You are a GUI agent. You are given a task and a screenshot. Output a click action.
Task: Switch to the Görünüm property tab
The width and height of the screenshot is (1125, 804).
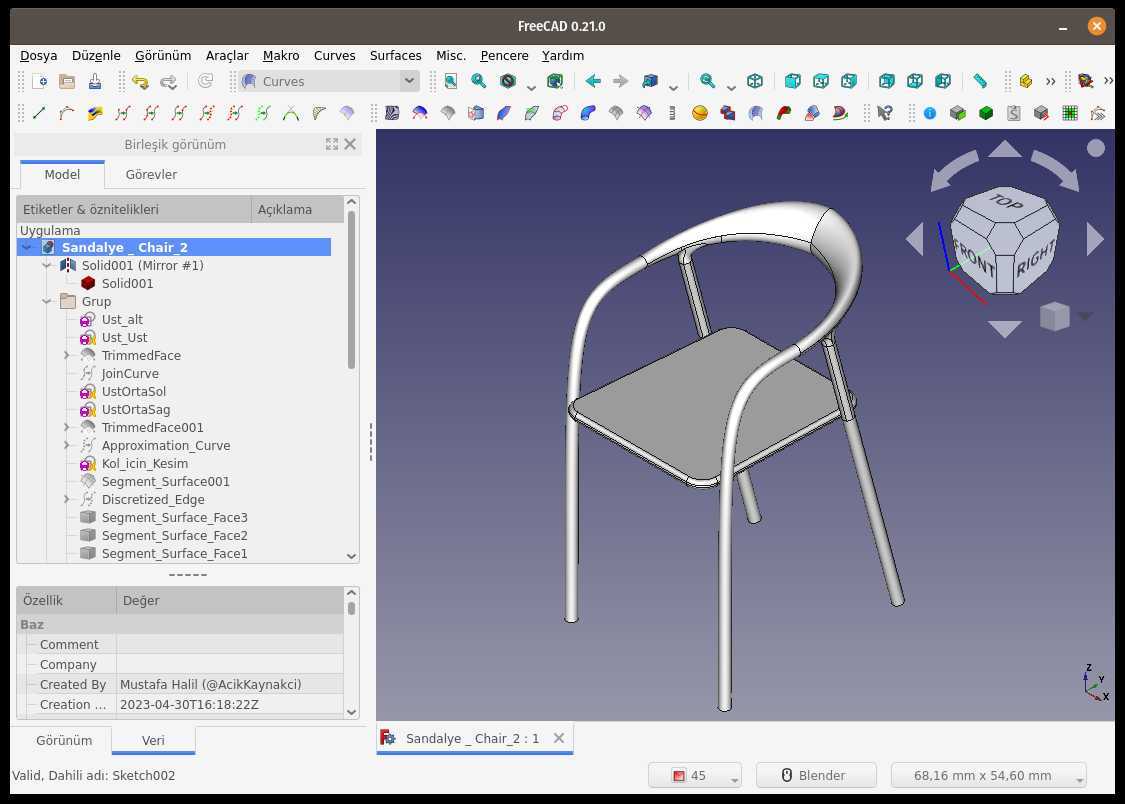coord(64,740)
